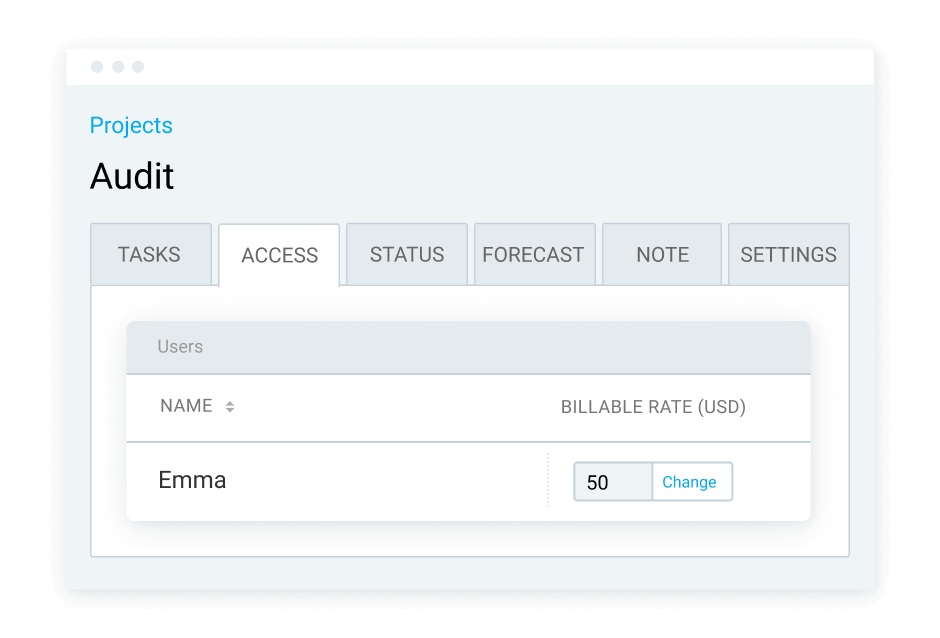Click the rightmost window control dot

tap(139, 67)
